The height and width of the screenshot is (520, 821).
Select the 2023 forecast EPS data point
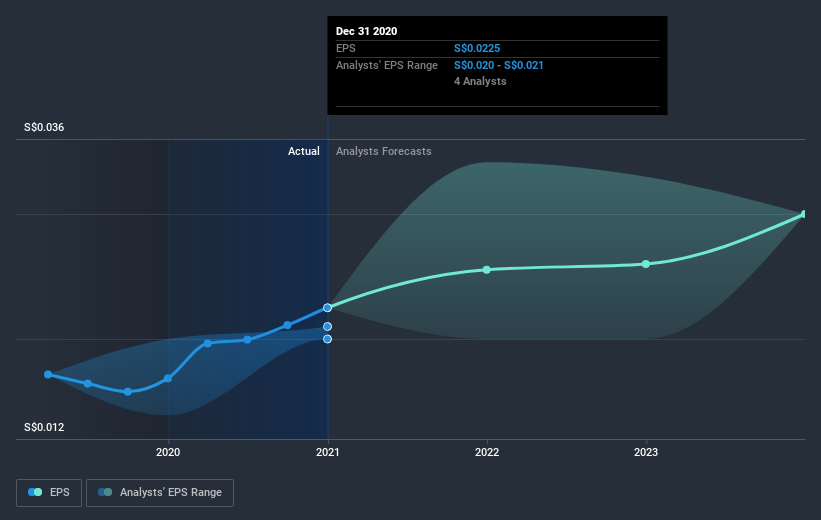click(646, 264)
